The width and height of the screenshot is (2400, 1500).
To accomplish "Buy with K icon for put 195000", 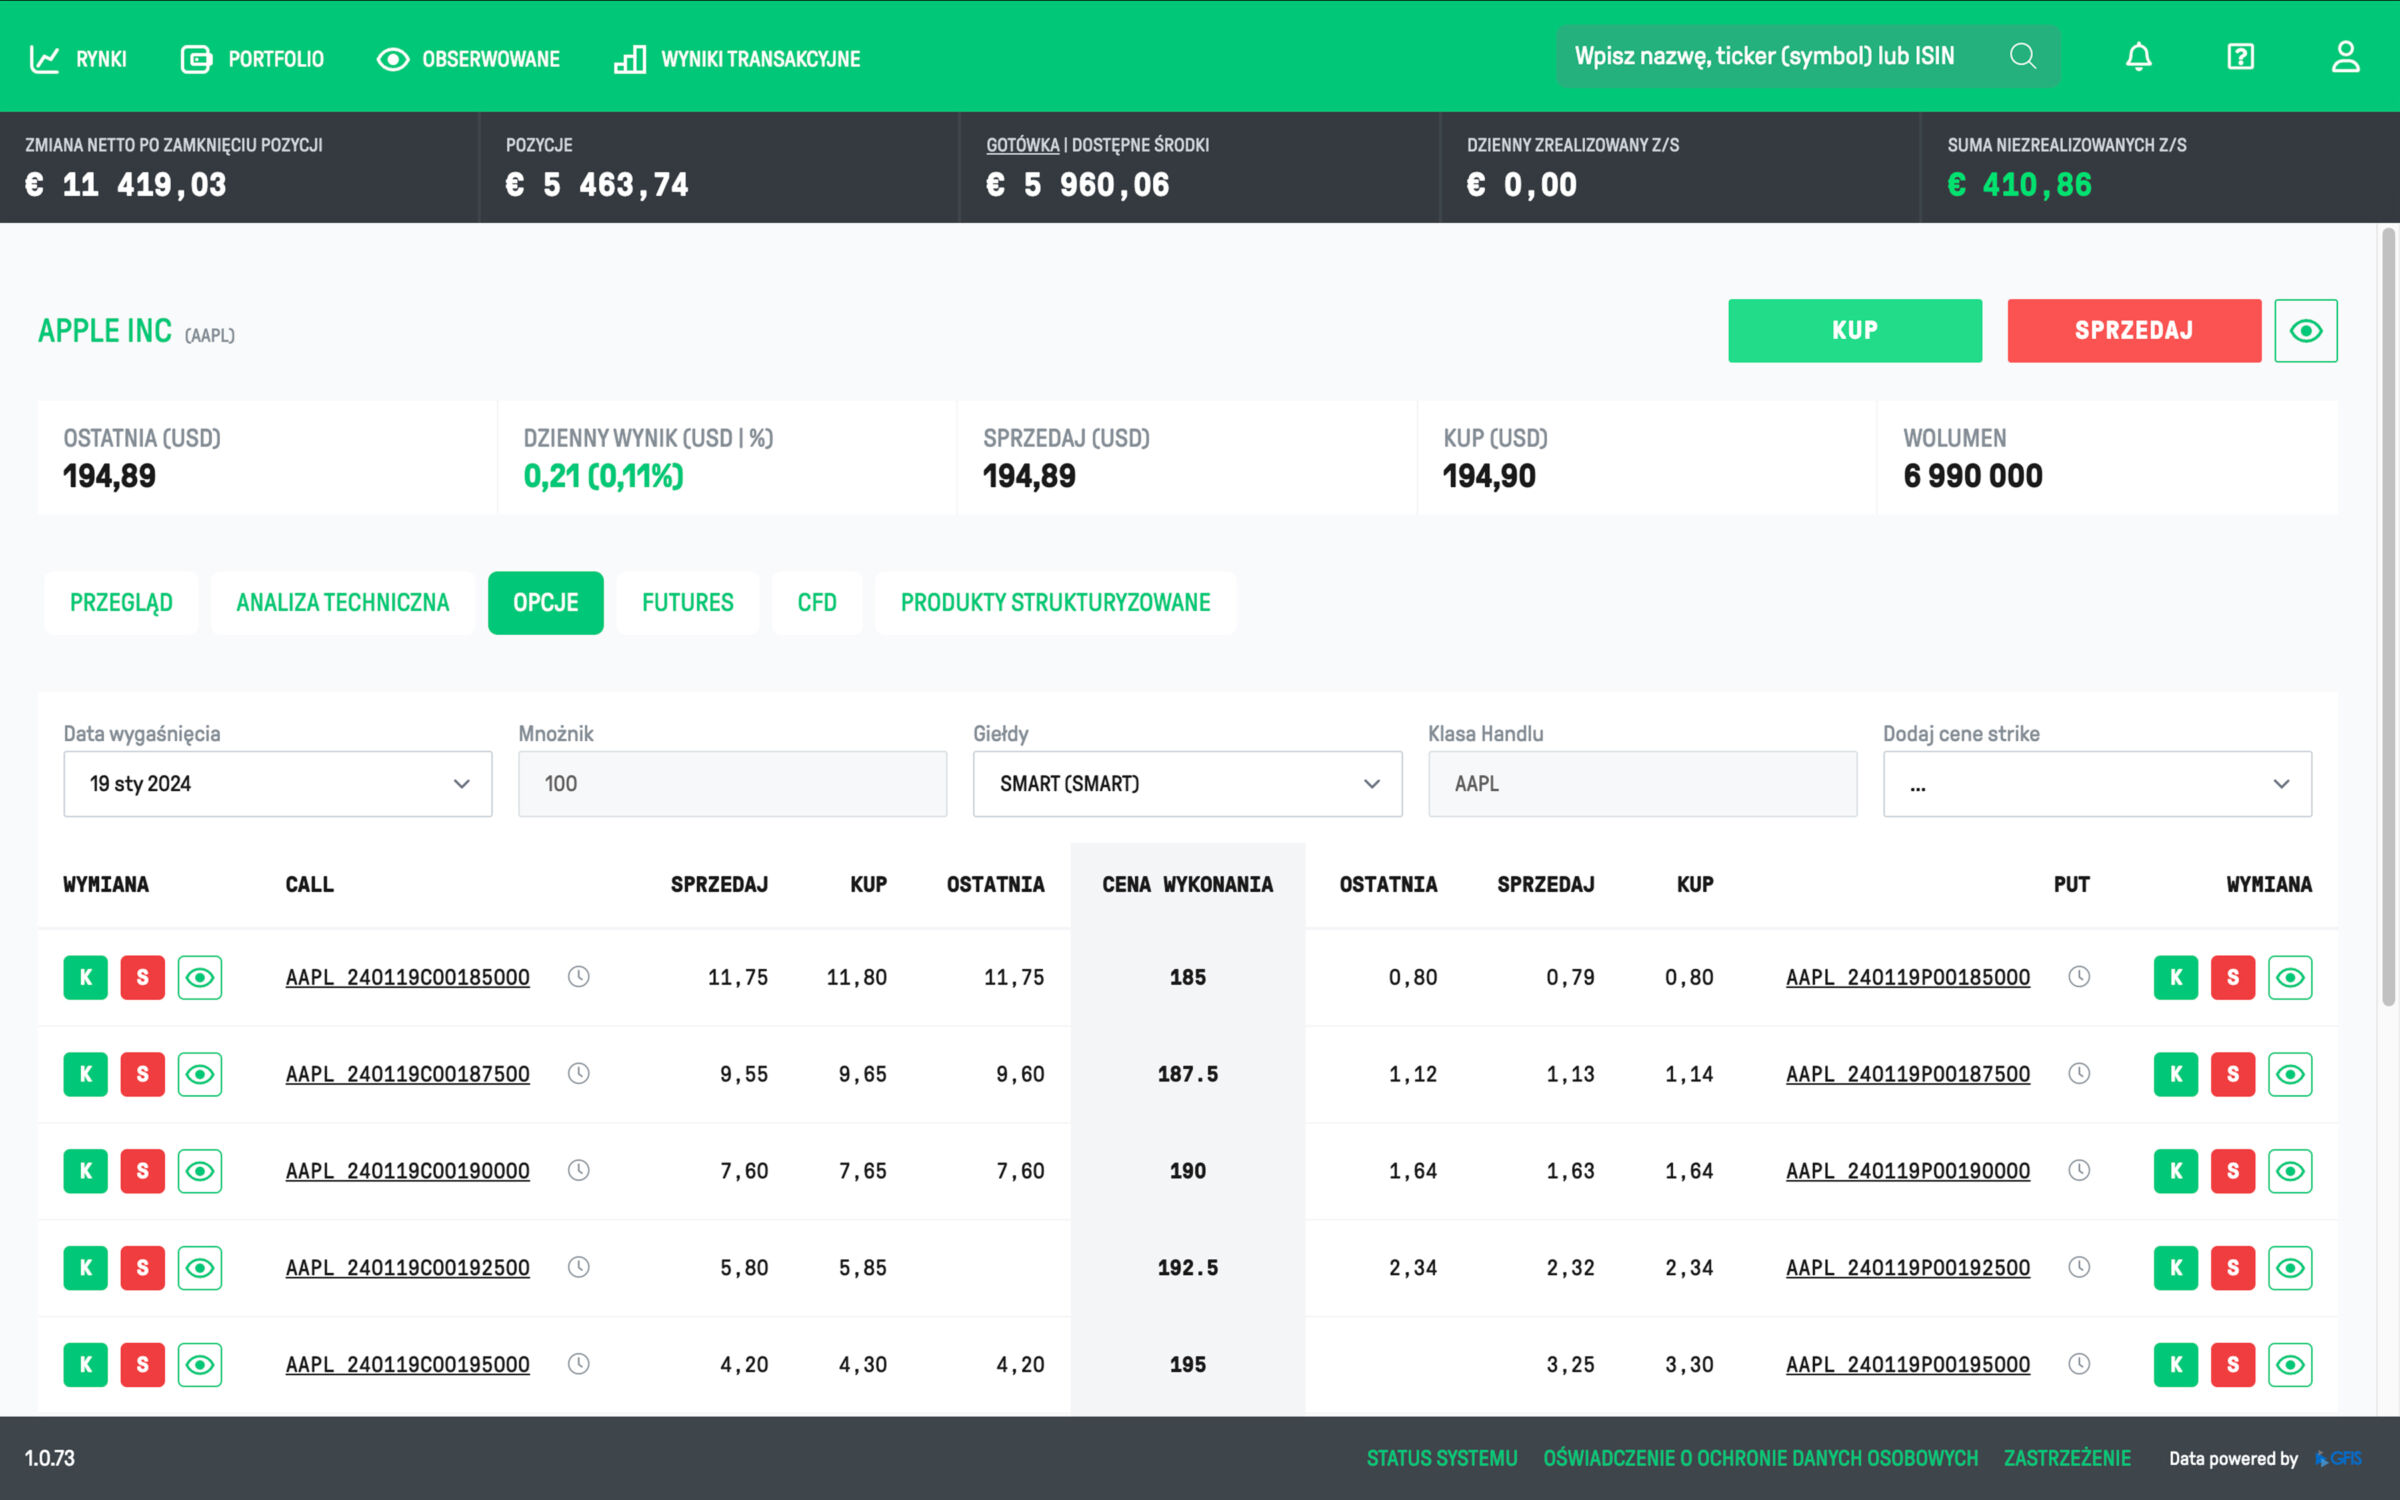I will click(2176, 1365).
